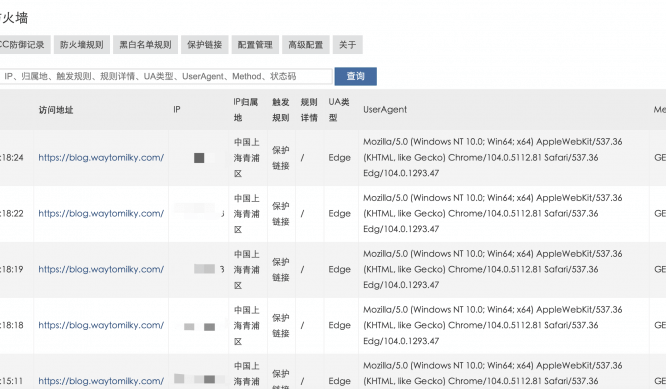666x389 pixels.
Task: Click the UserAgent column header
Action: click(x=385, y=110)
